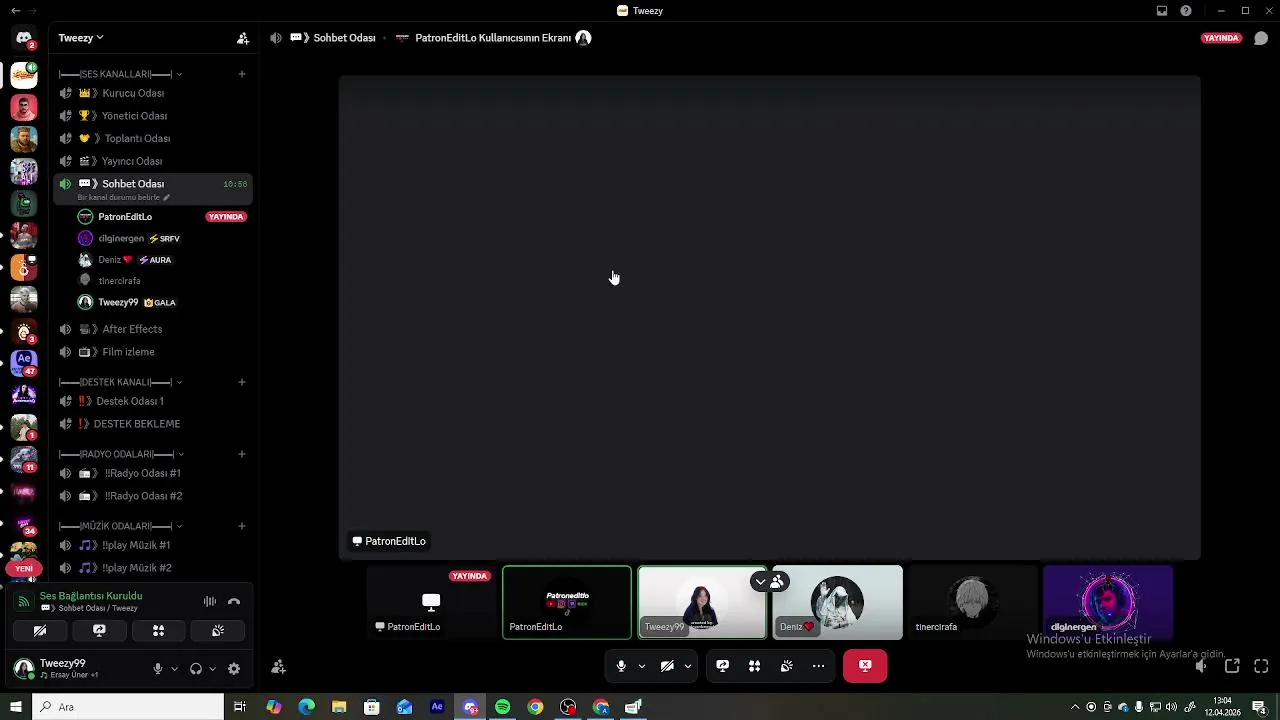Select dlginergen participant tile

(1108, 602)
